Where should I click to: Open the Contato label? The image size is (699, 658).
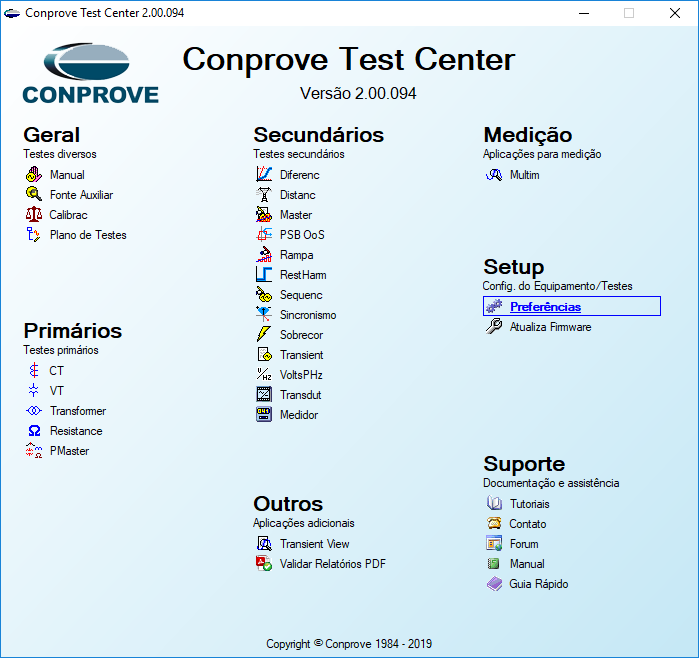(x=527, y=524)
